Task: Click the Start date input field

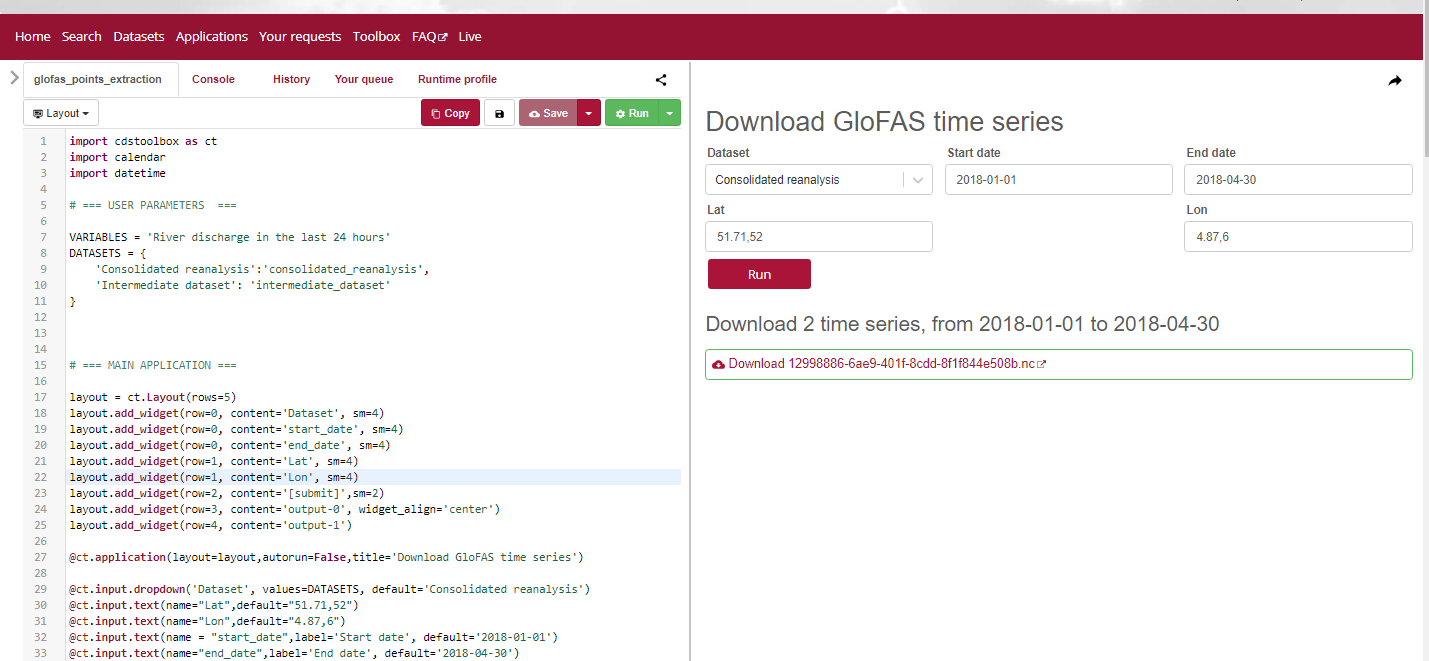Action: coord(1059,180)
